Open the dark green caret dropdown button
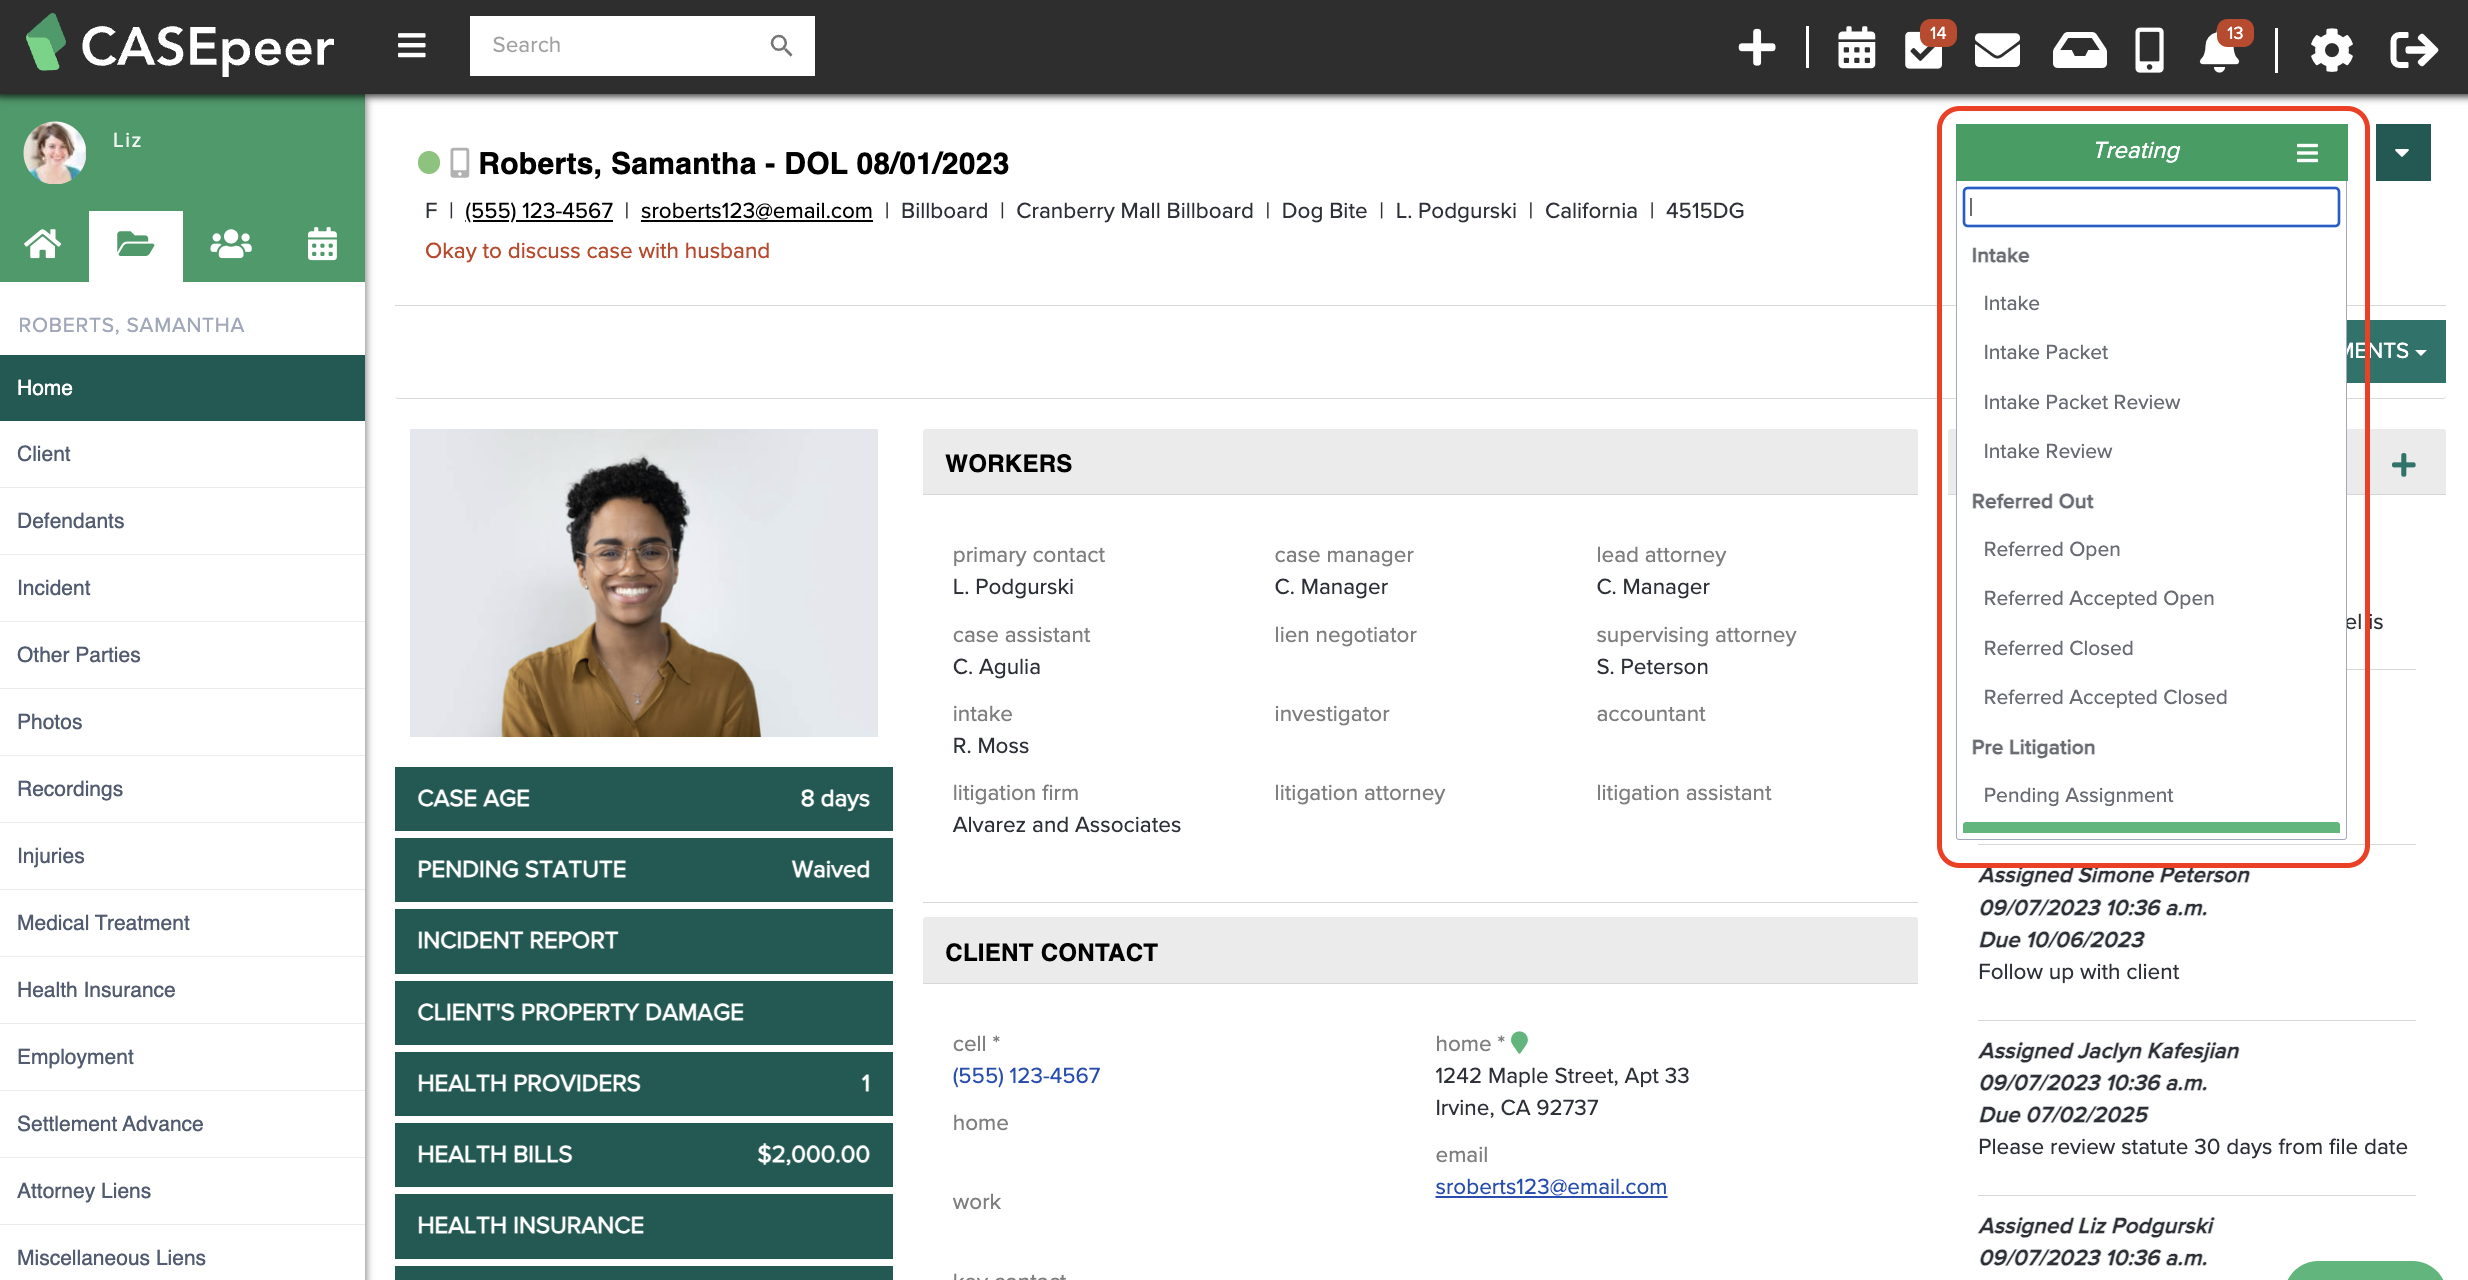 coord(2402,152)
